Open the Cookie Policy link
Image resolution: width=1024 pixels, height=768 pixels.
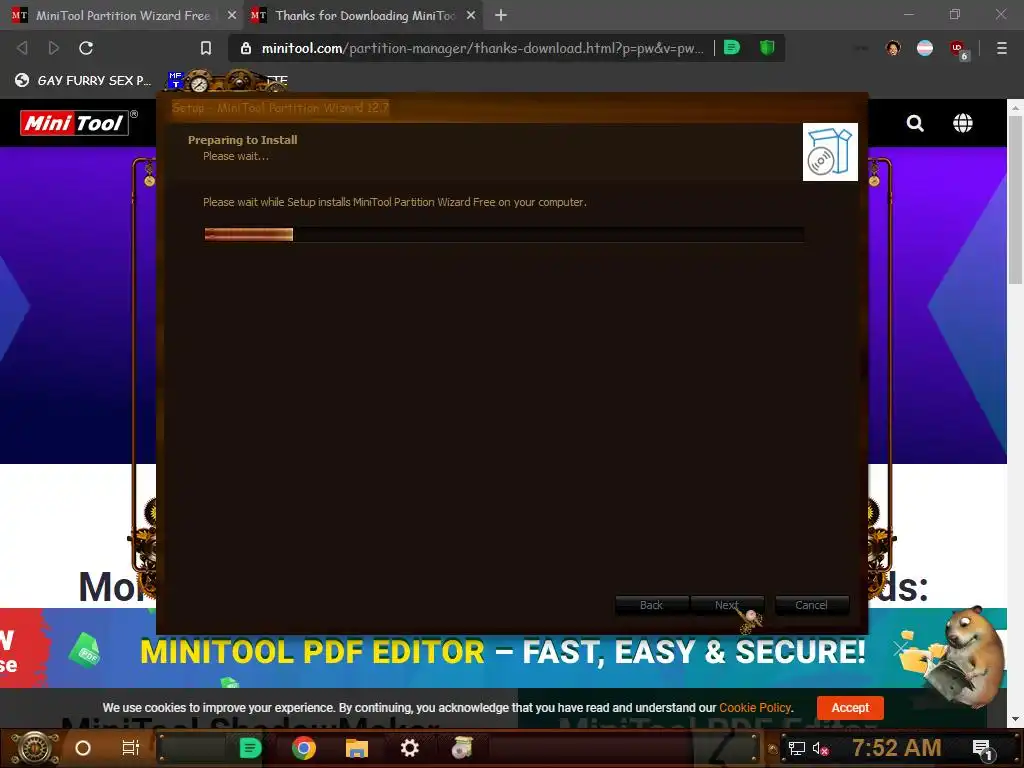[755, 707]
